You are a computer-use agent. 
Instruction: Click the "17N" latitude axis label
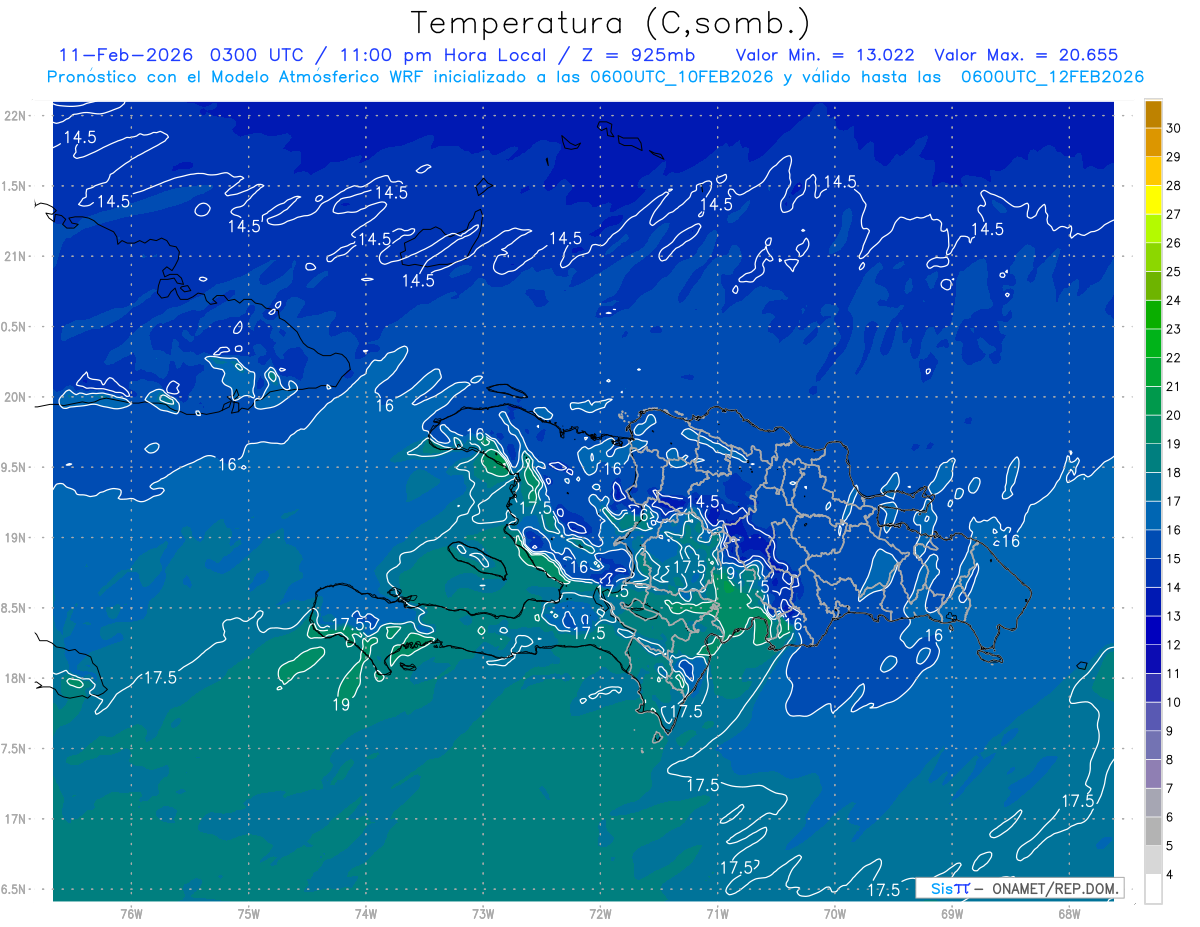[x=16, y=819]
